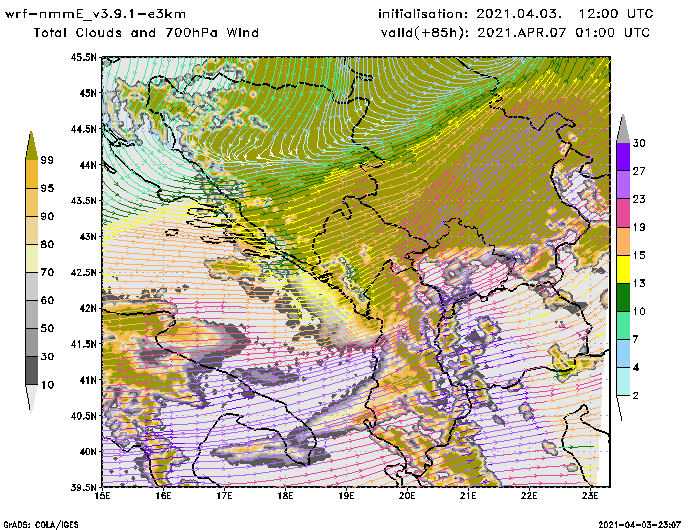This screenshot has width=700, height=530.
Task: Click the 95-99 cloud cover legend swatch
Action: tap(32, 174)
